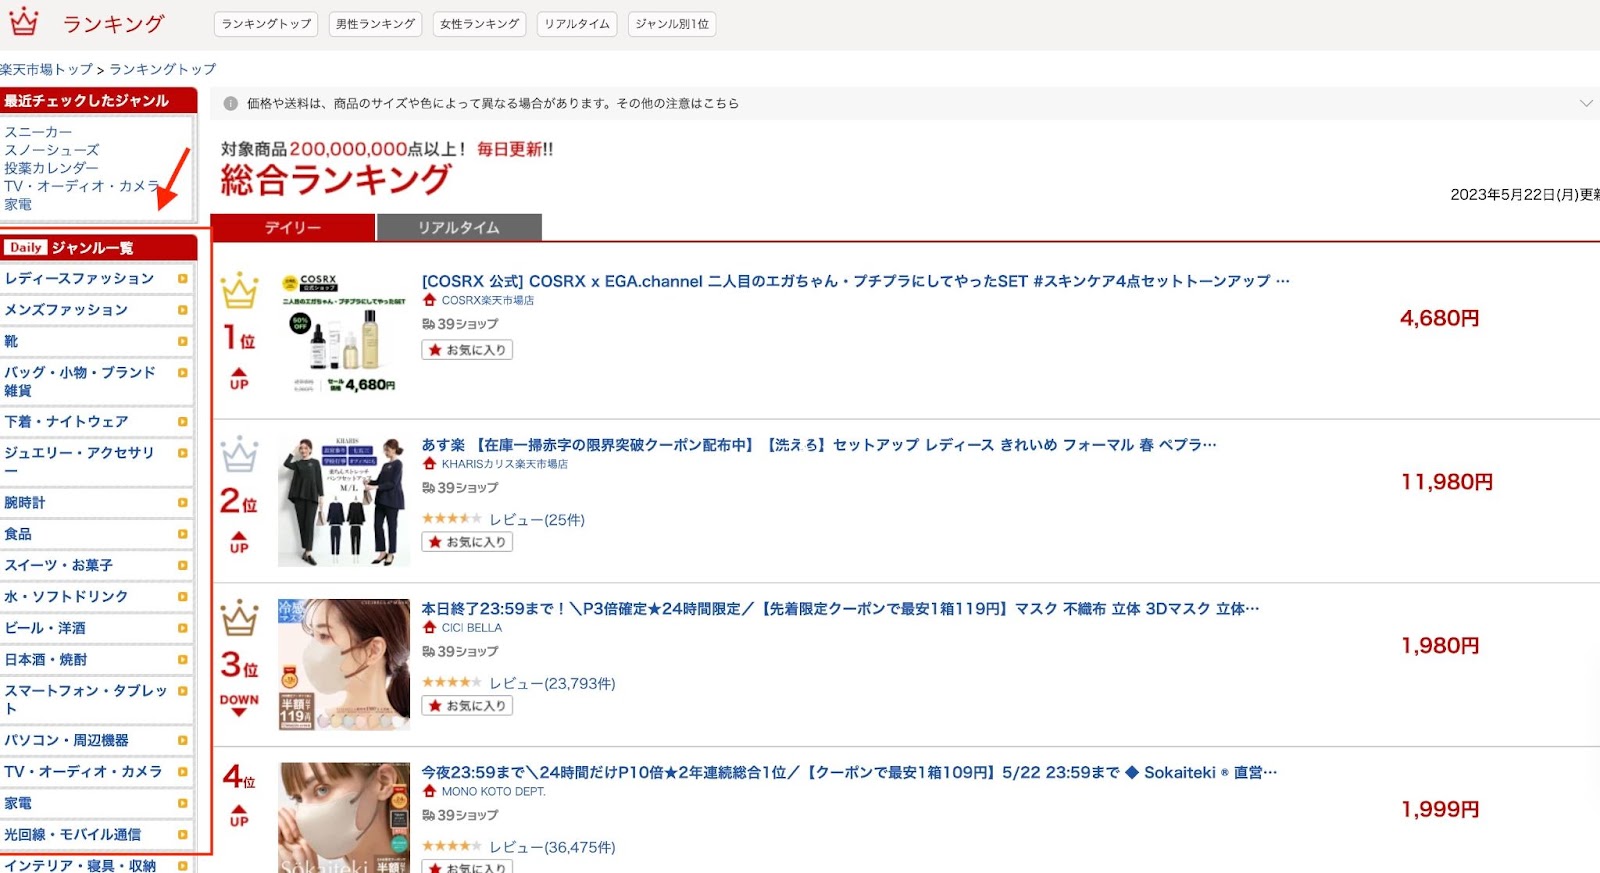The height and width of the screenshot is (873, 1600).
Task: Click arrow icon next to 日本酒・焼酎
Action: (x=182, y=659)
